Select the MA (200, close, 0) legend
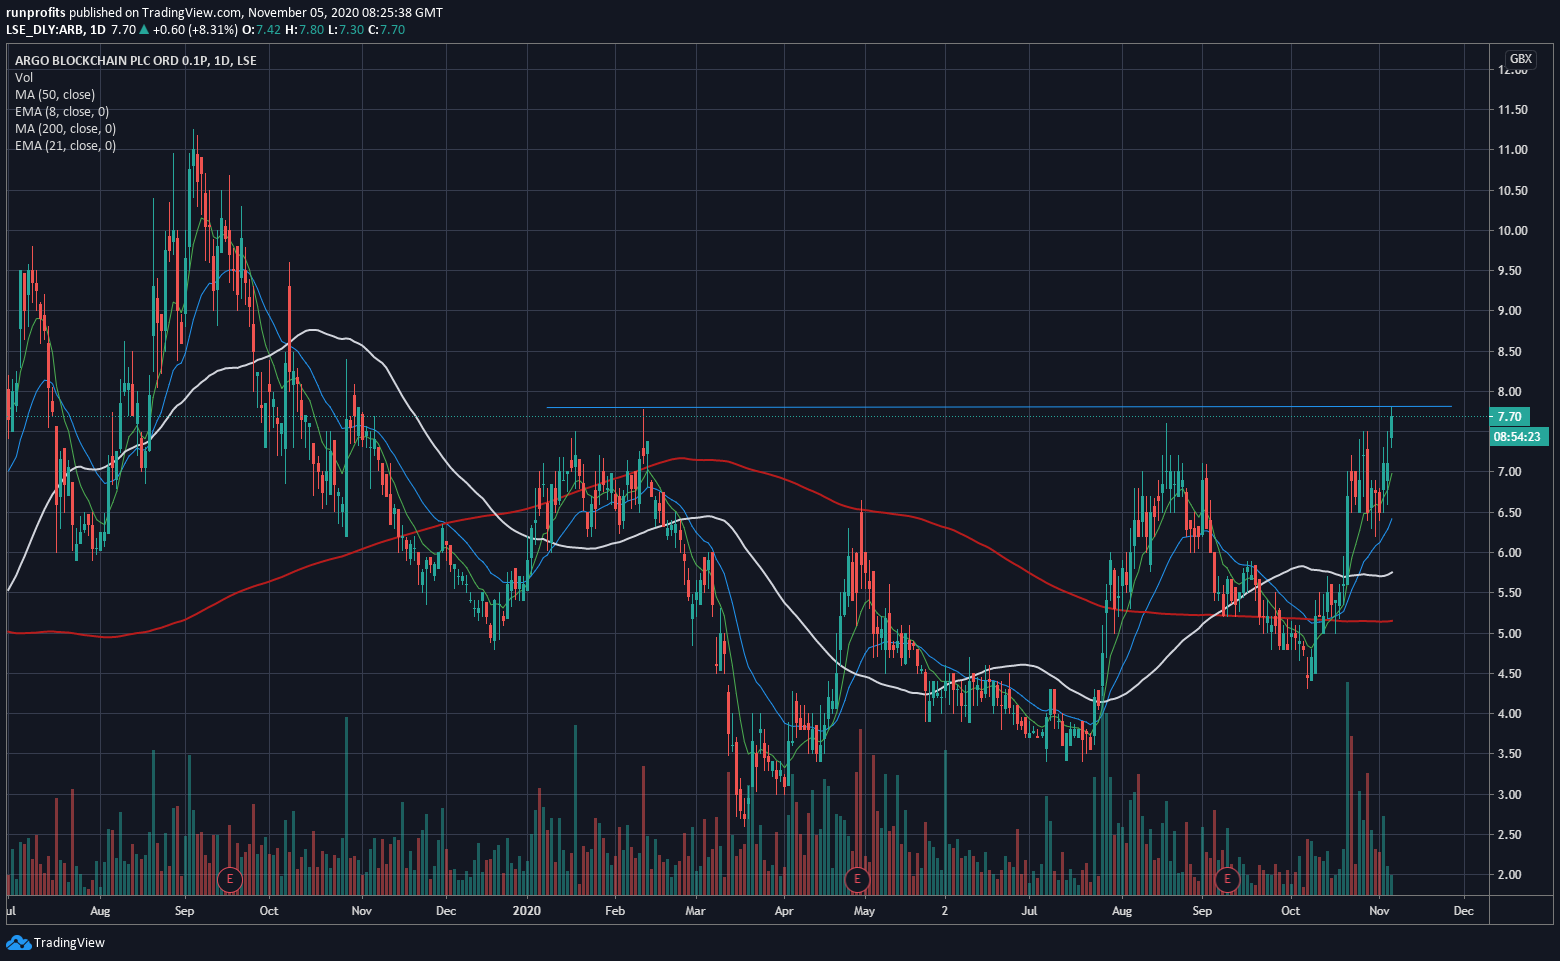This screenshot has height=961, width=1560. 65,129
